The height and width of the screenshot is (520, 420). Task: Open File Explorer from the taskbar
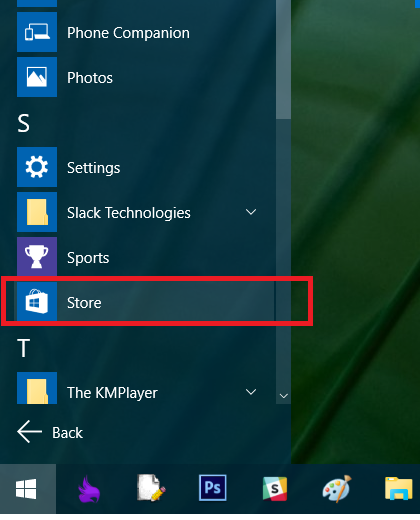tap(399, 488)
